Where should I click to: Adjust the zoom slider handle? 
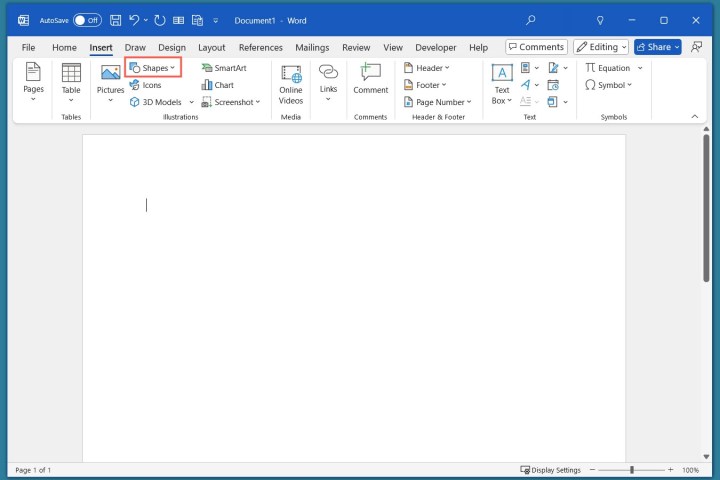[x=631, y=470]
